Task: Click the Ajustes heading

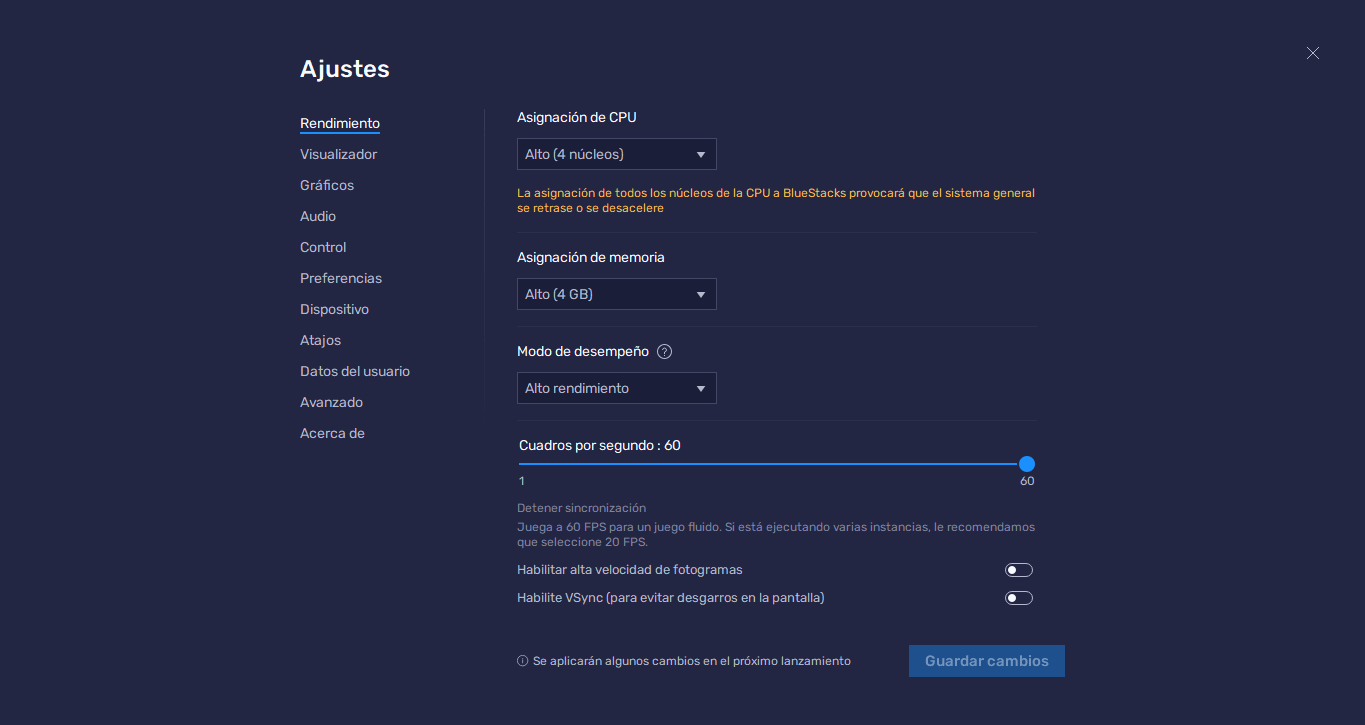Action: pyautogui.click(x=345, y=69)
